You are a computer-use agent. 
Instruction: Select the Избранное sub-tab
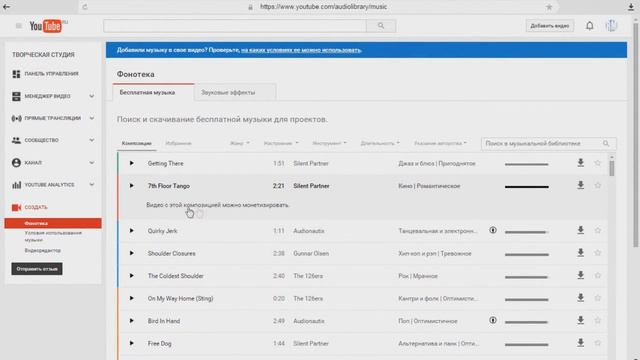(178, 143)
